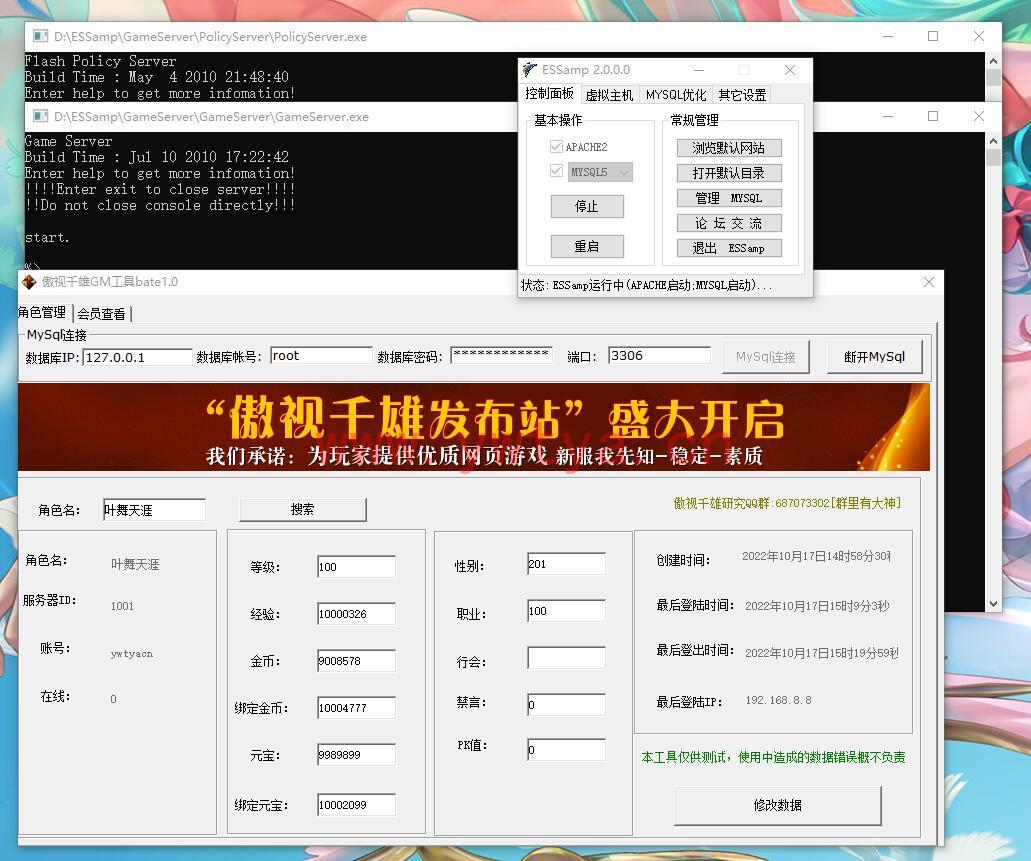This screenshot has width=1031, height=861.
Task: Open the MYSQL优化 tab in ESSamp
Action: (676, 95)
